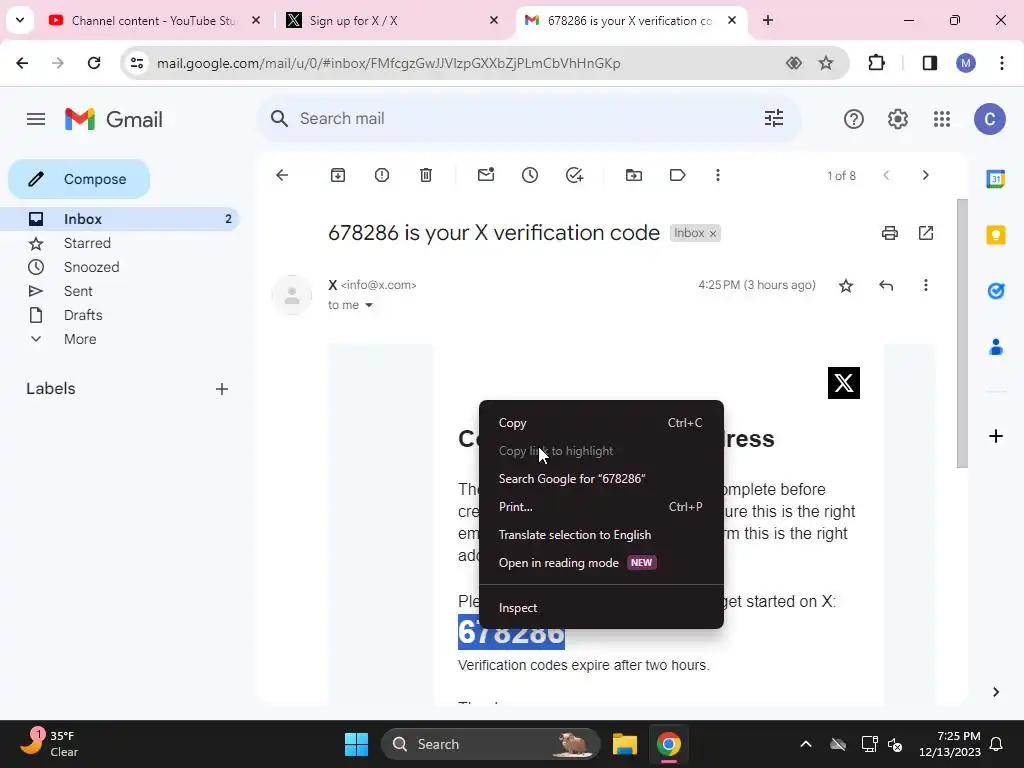Show recipient details dropdown next to 'to me'
Image resolution: width=1024 pixels, height=768 pixels.
pos(369,305)
